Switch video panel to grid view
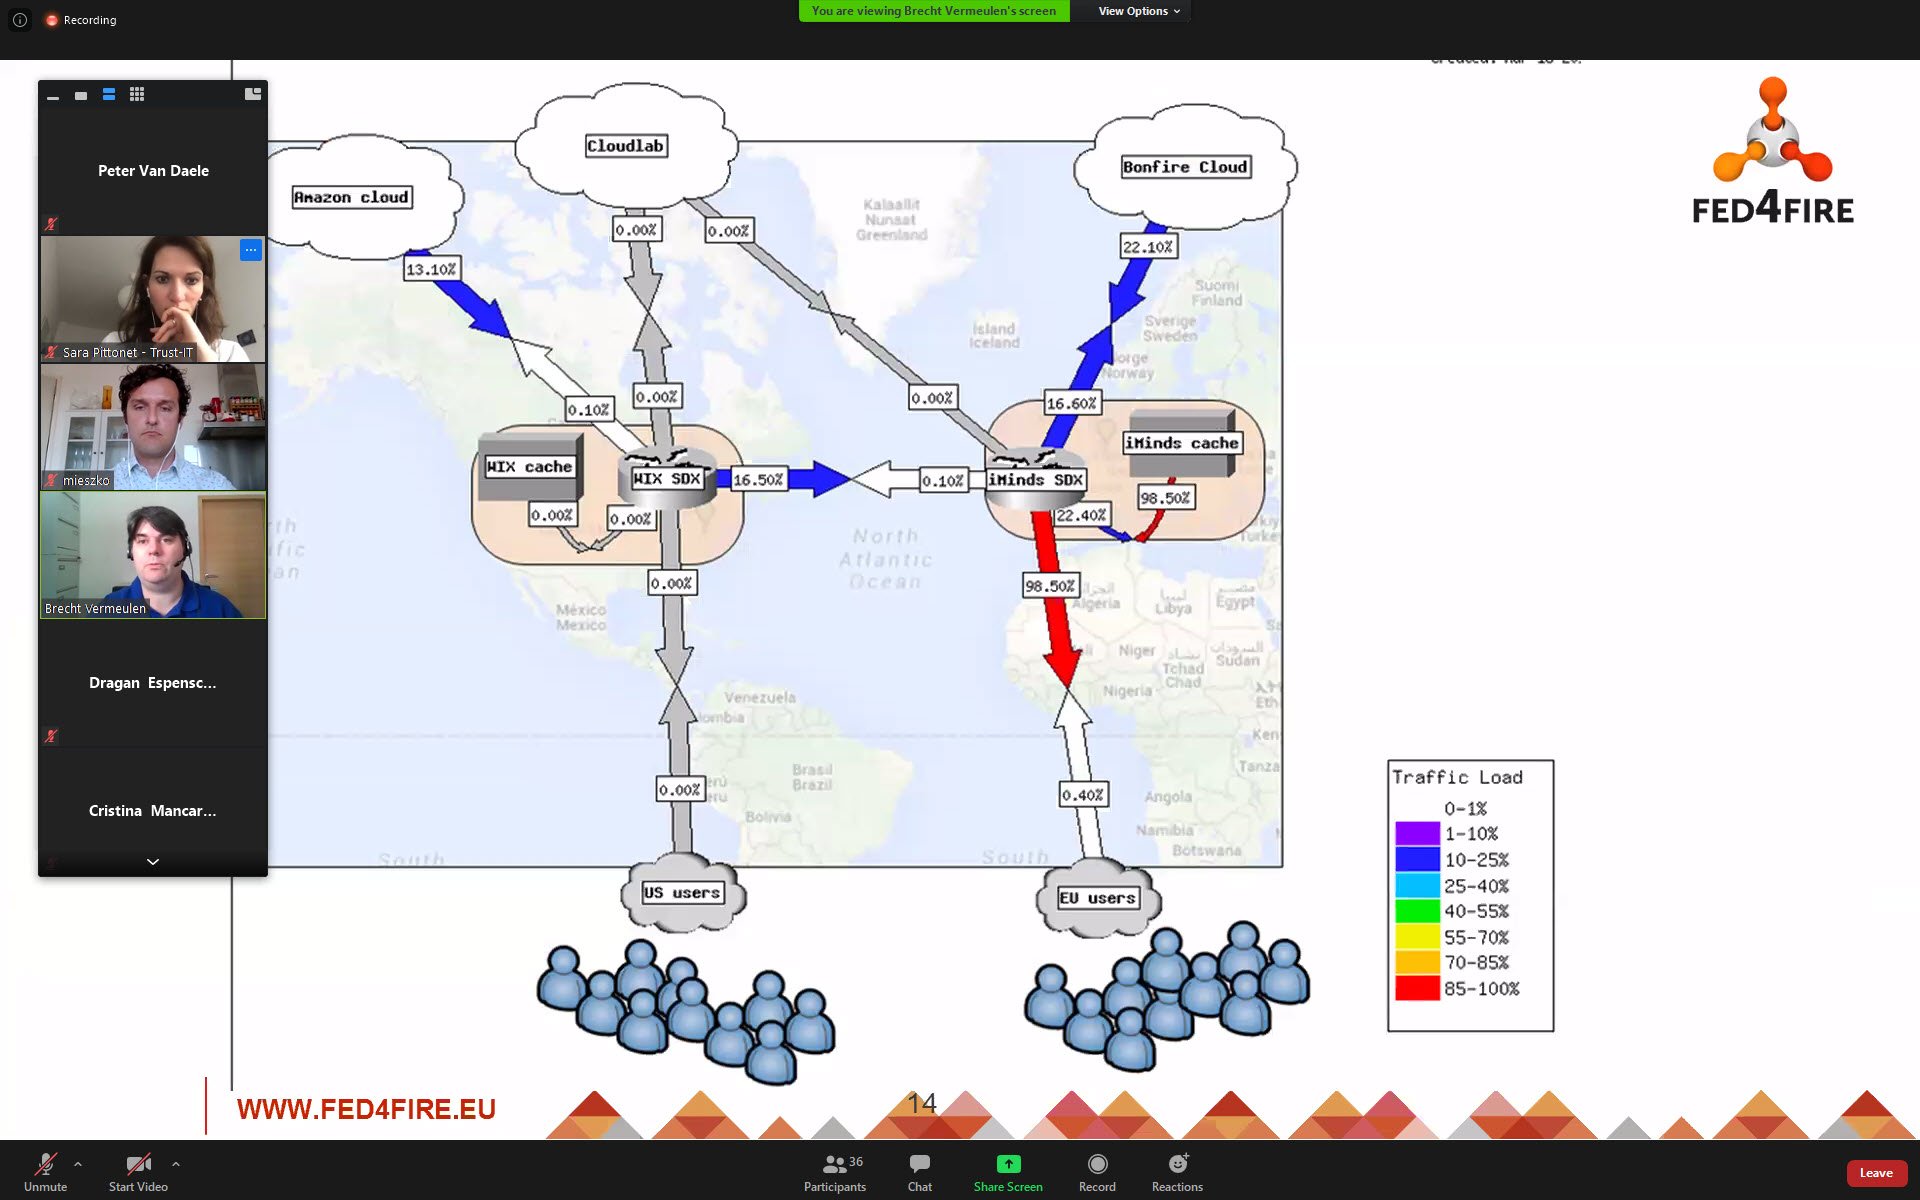The image size is (1920, 1200). tap(137, 94)
